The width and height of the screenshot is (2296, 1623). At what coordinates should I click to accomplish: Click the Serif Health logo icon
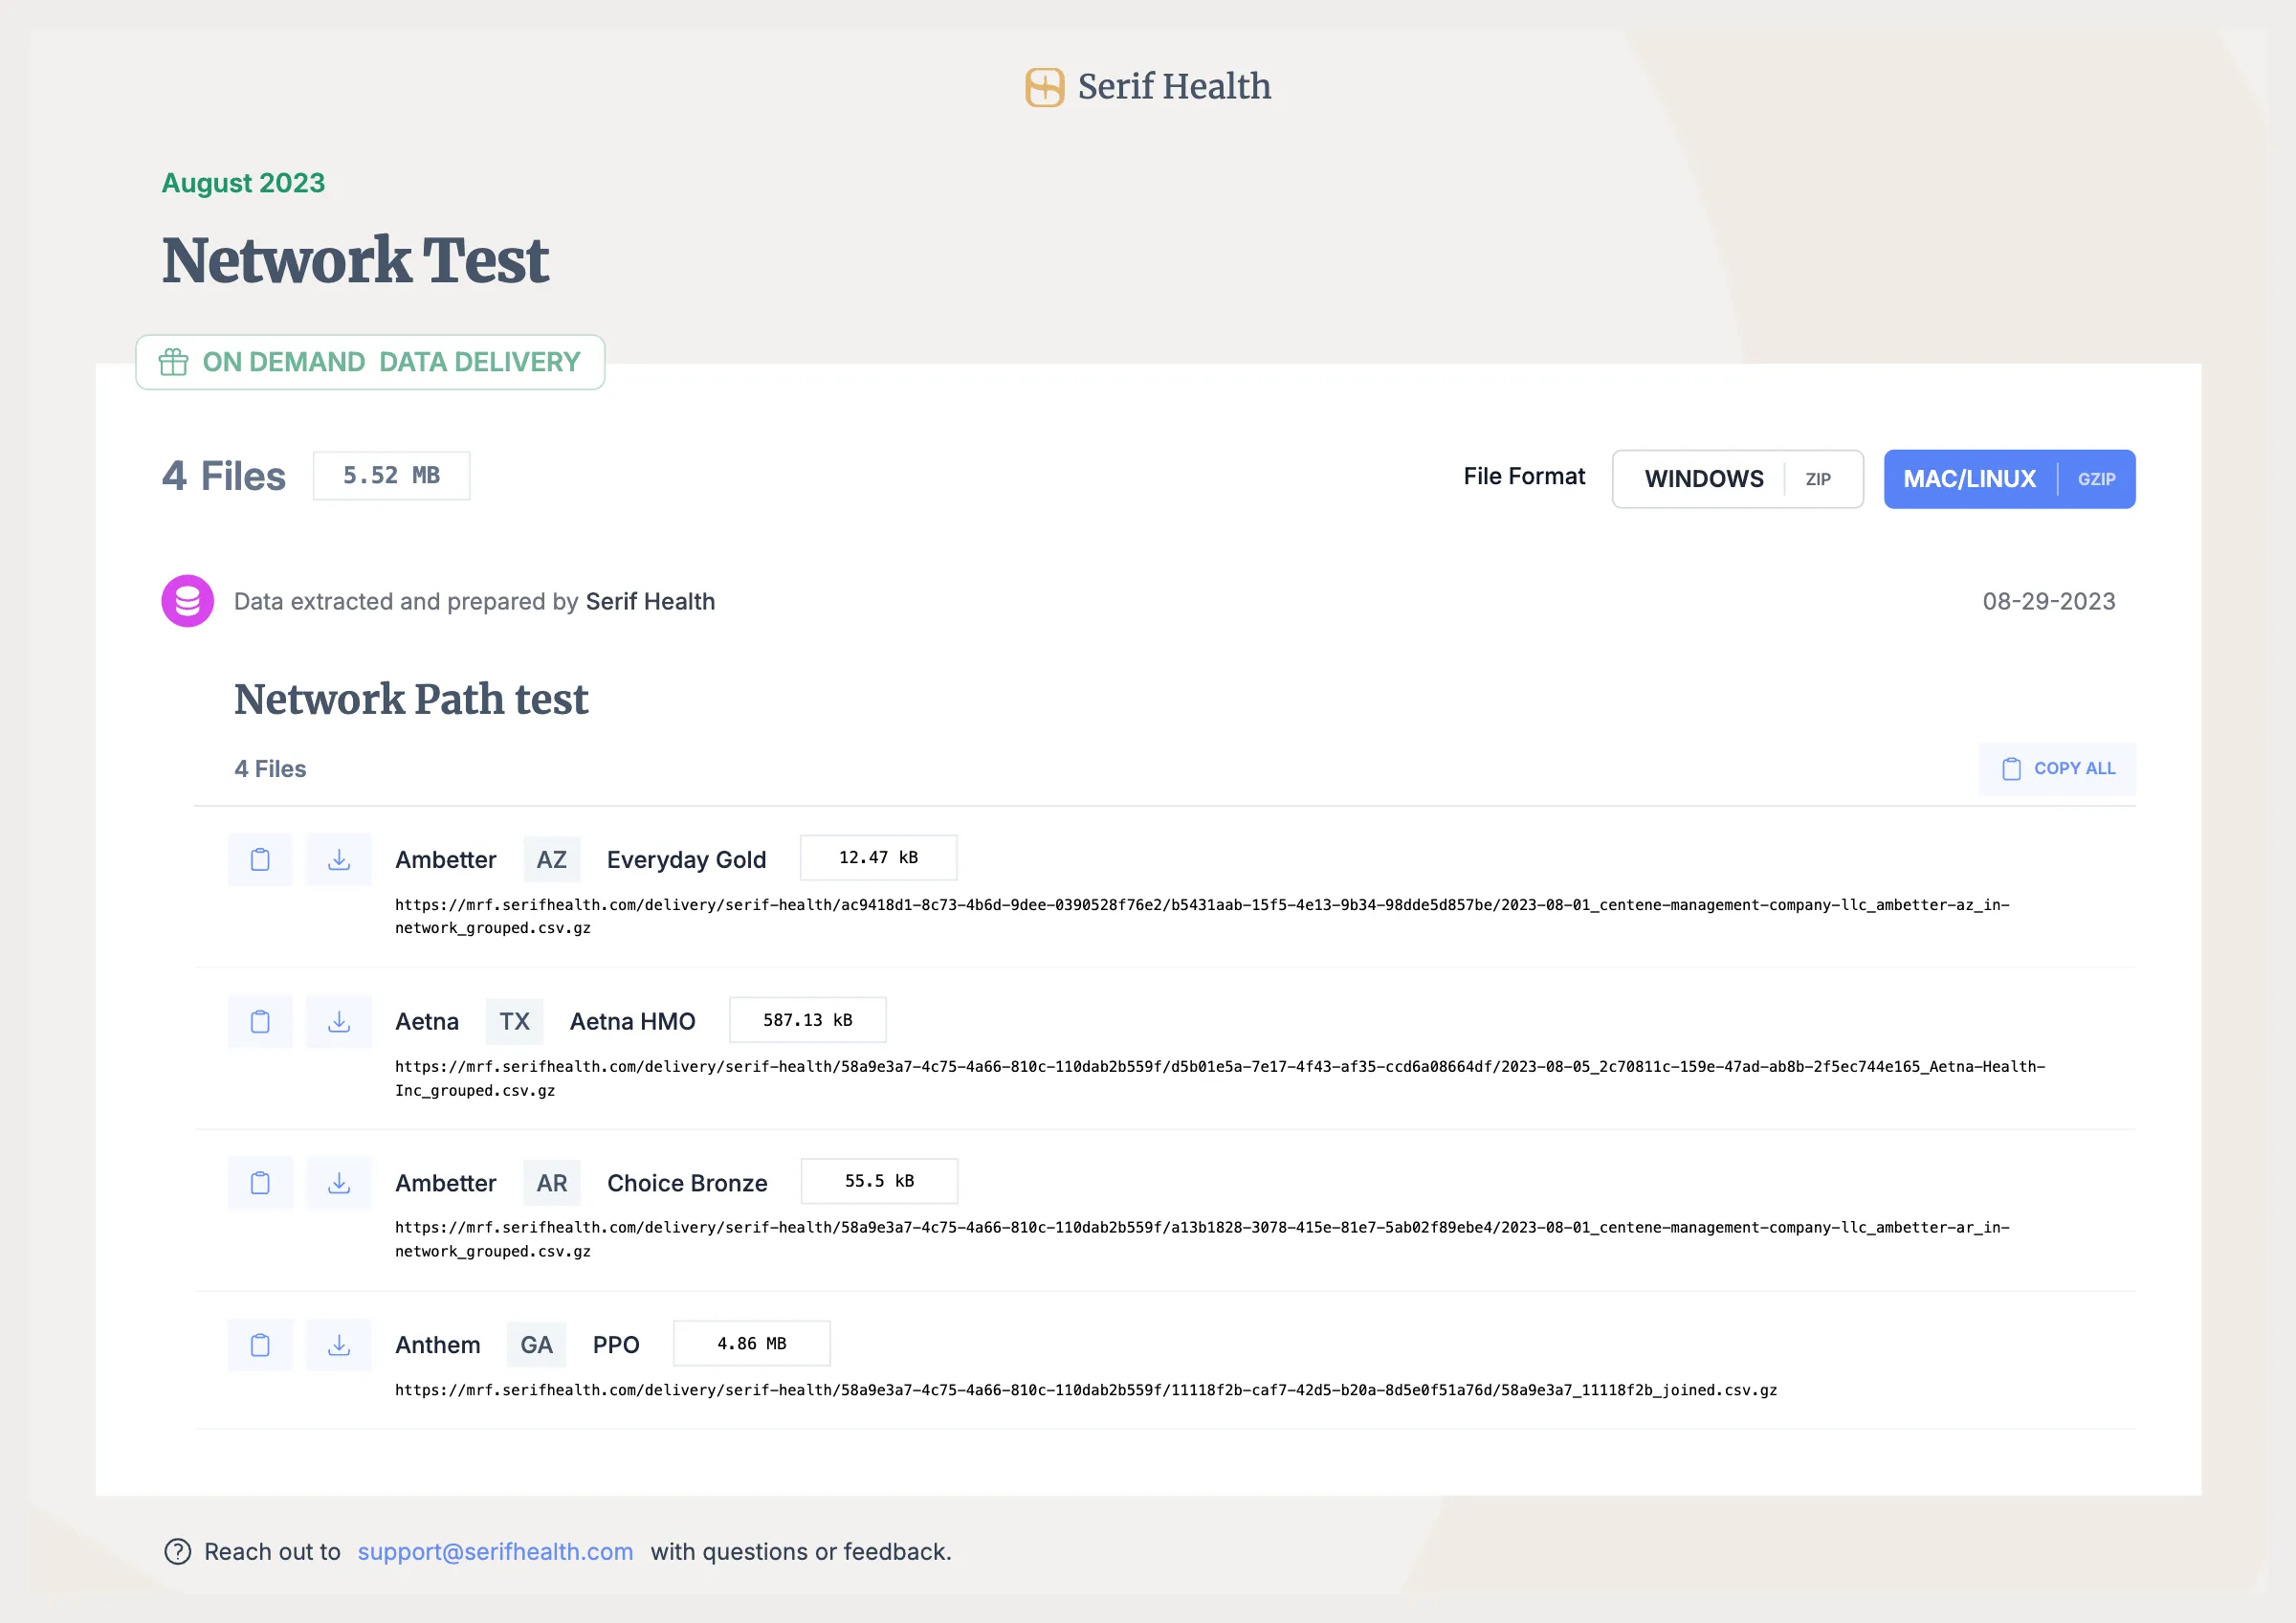pyautogui.click(x=1043, y=86)
